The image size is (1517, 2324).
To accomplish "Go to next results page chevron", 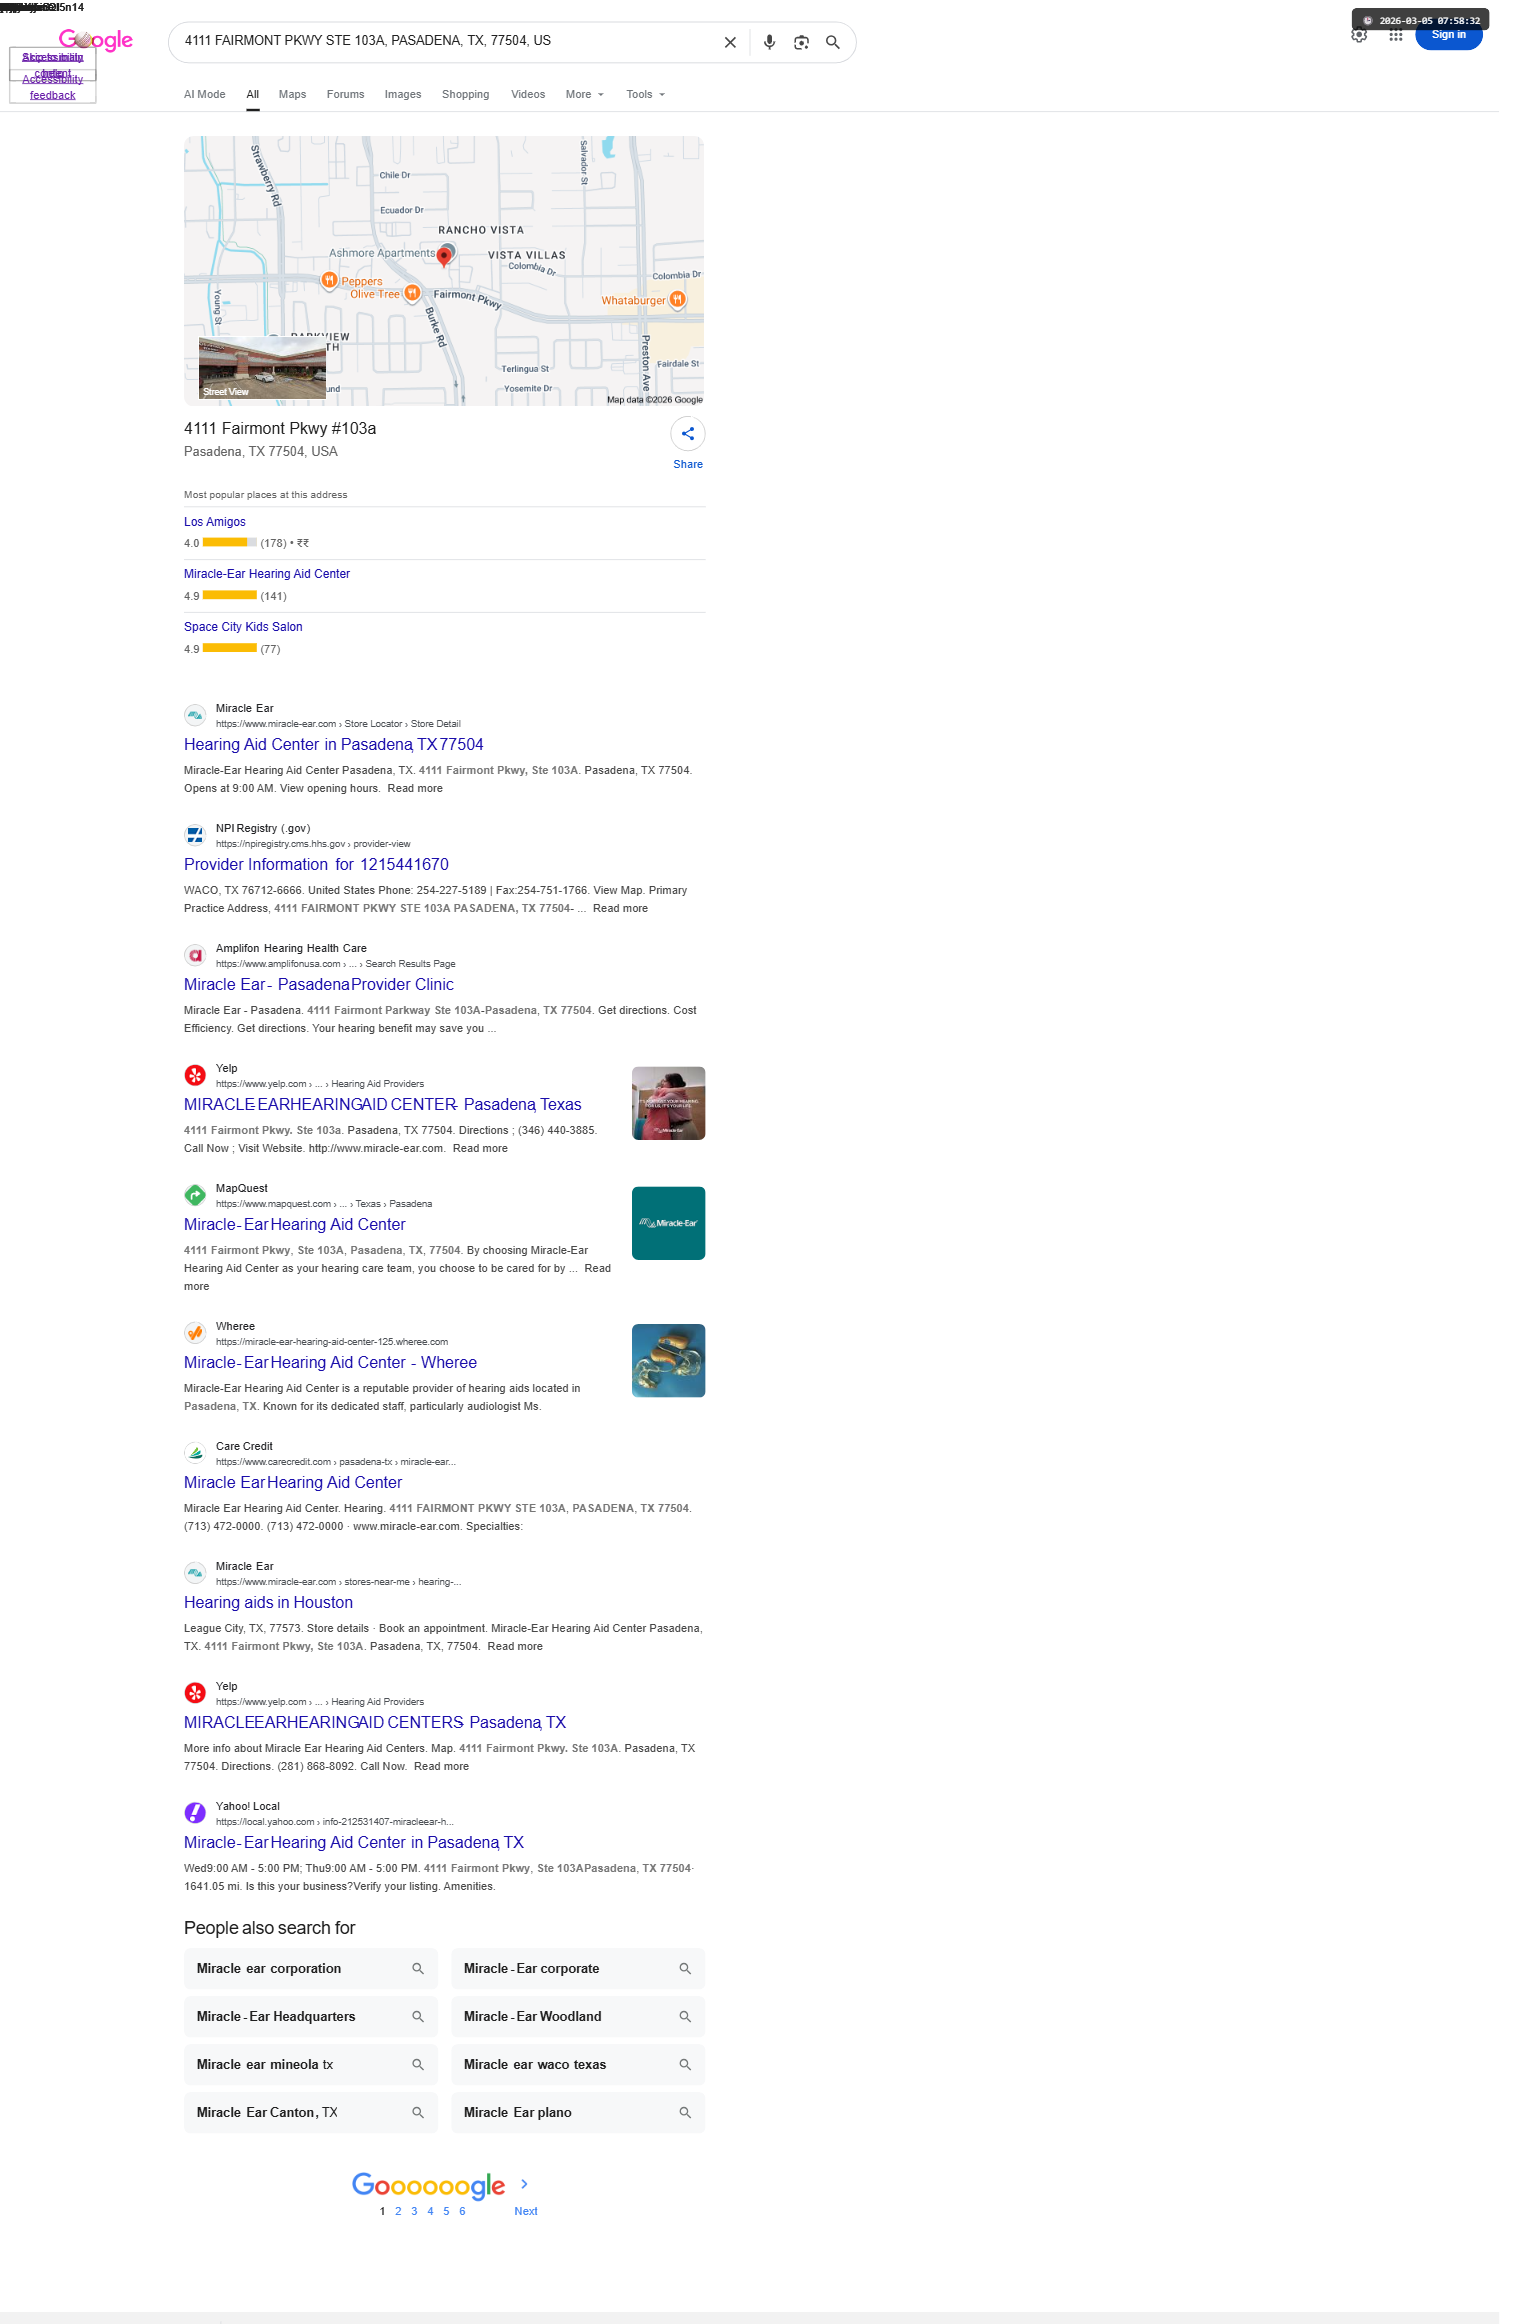I will (524, 2184).
